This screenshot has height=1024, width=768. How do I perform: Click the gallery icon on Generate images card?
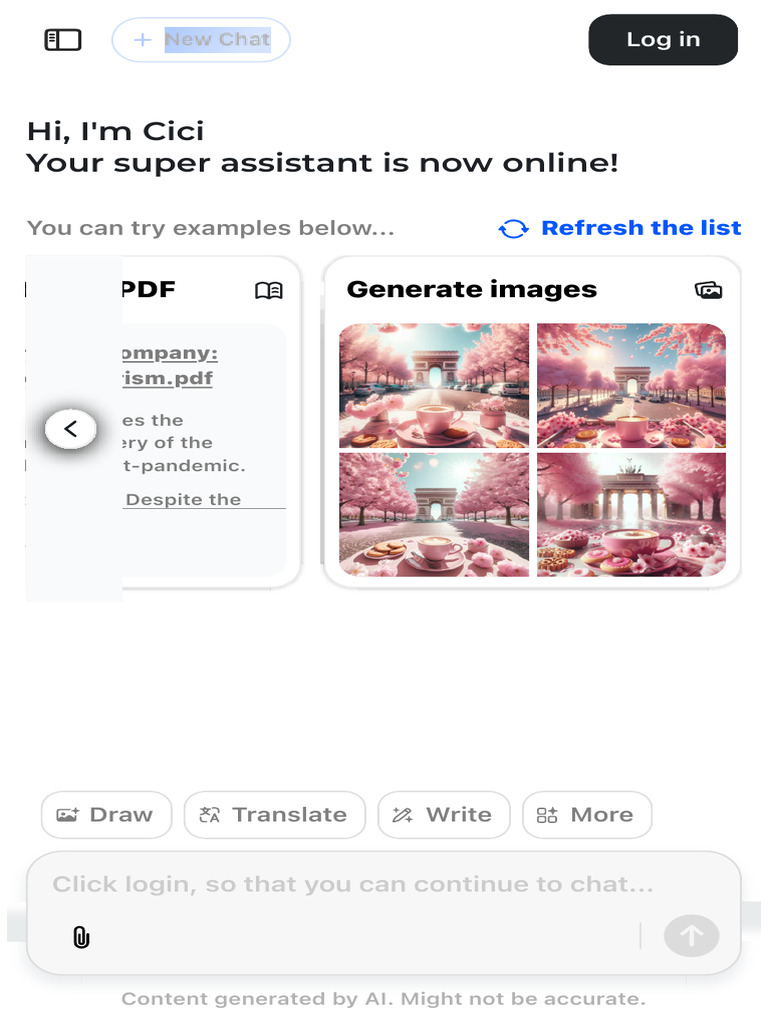coord(709,290)
